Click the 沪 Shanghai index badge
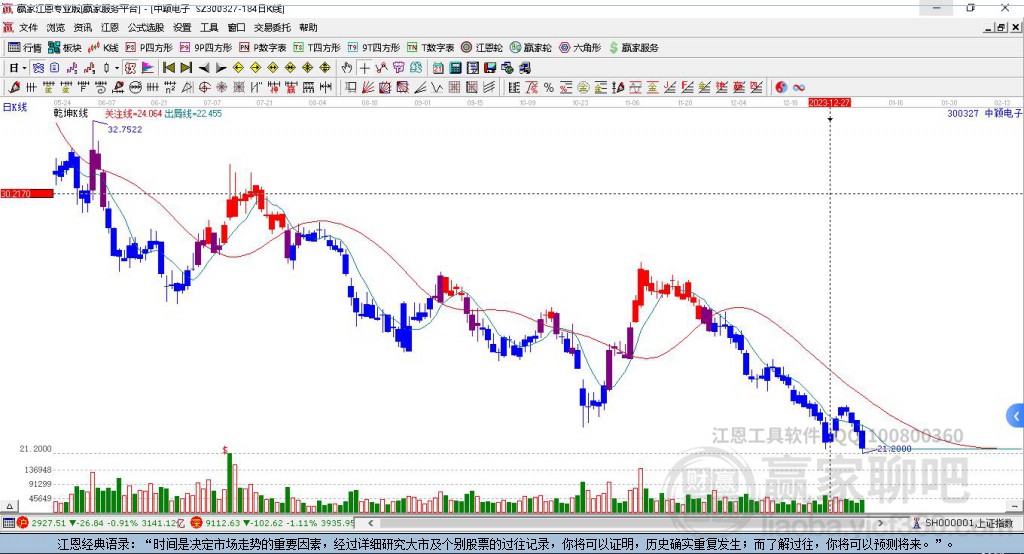The image size is (1024, 554). pyautogui.click(x=22, y=523)
